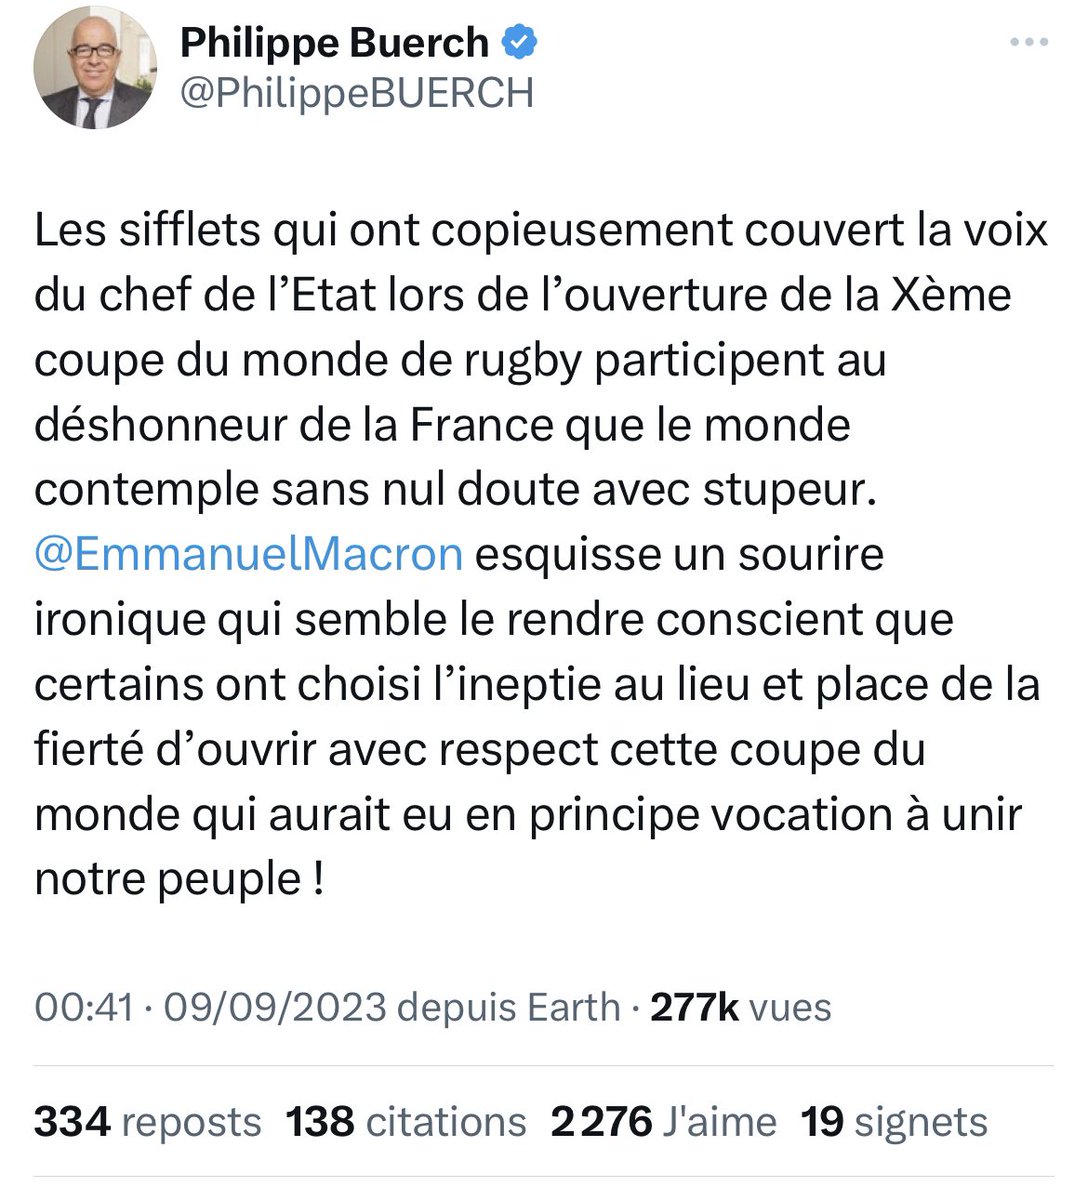Viewport: 1088px width, 1200px height.
Task: Open the three-dot more options menu
Action: pyautogui.click(x=1029, y=43)
